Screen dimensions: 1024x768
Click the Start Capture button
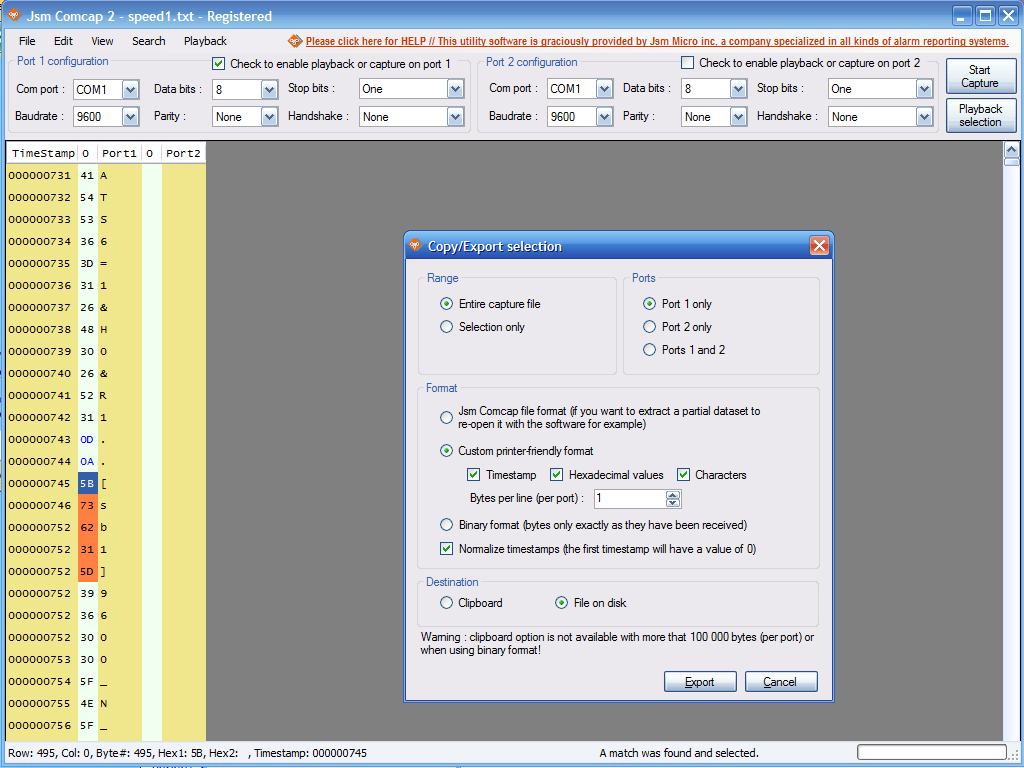coord(980,76)
